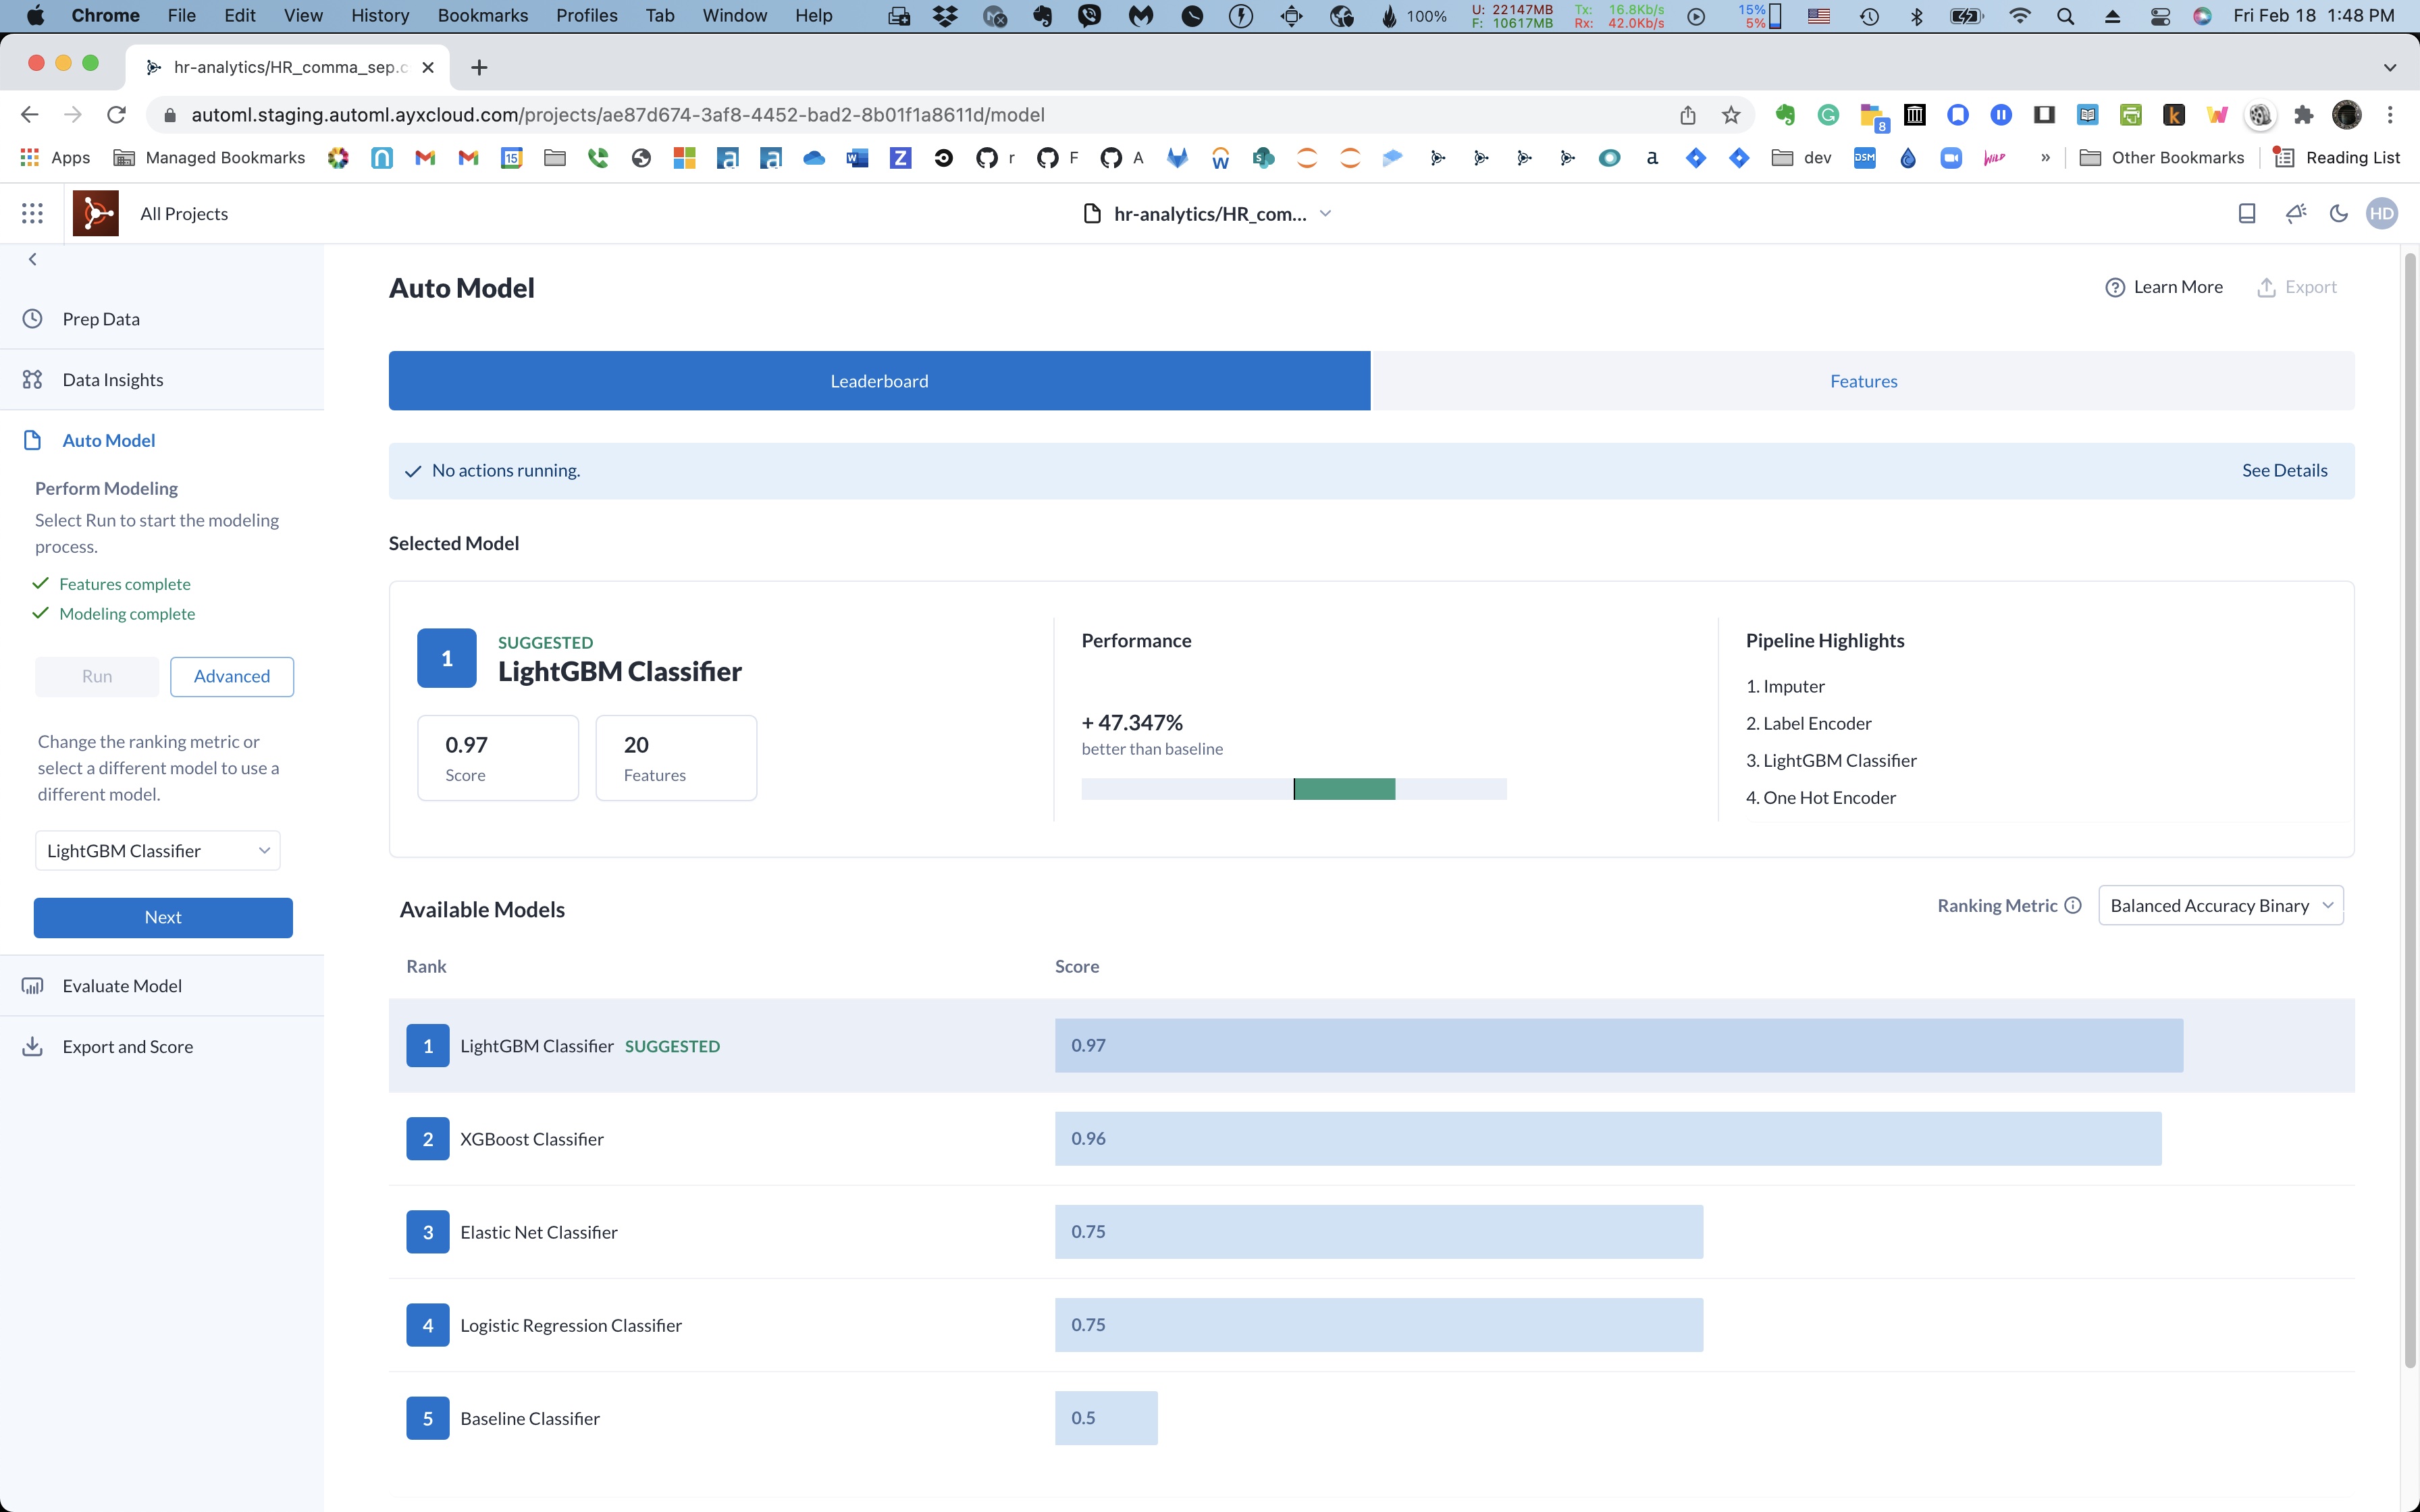This screenshot has width=2420, height=1512.
Task: Open the Bookmarks menu in the menu bar
Action: pyautogui.click(x=483, y=15)
